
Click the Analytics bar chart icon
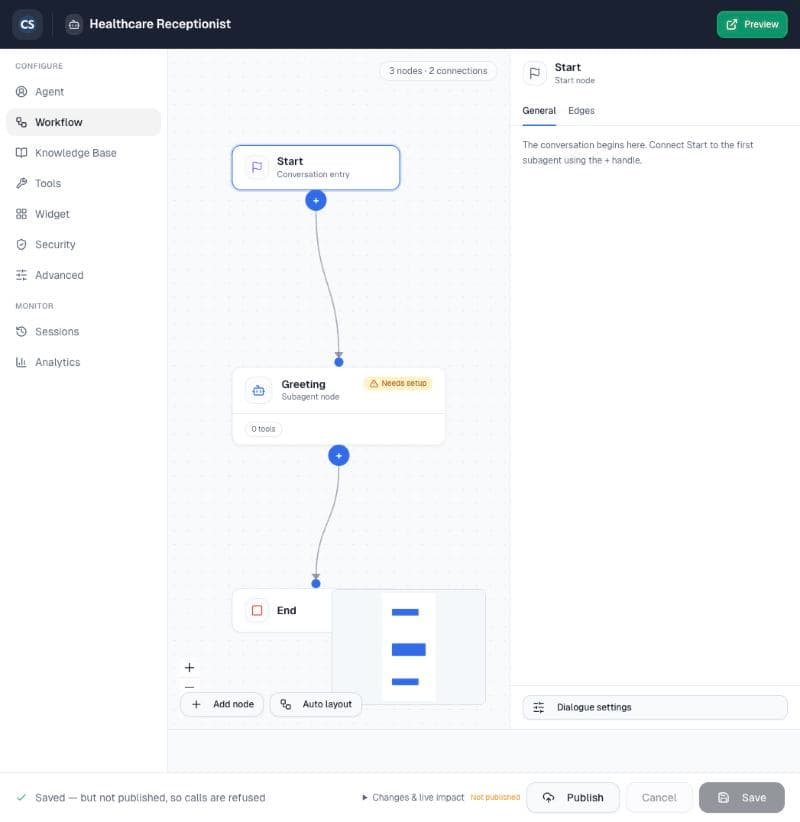[21, 362]
